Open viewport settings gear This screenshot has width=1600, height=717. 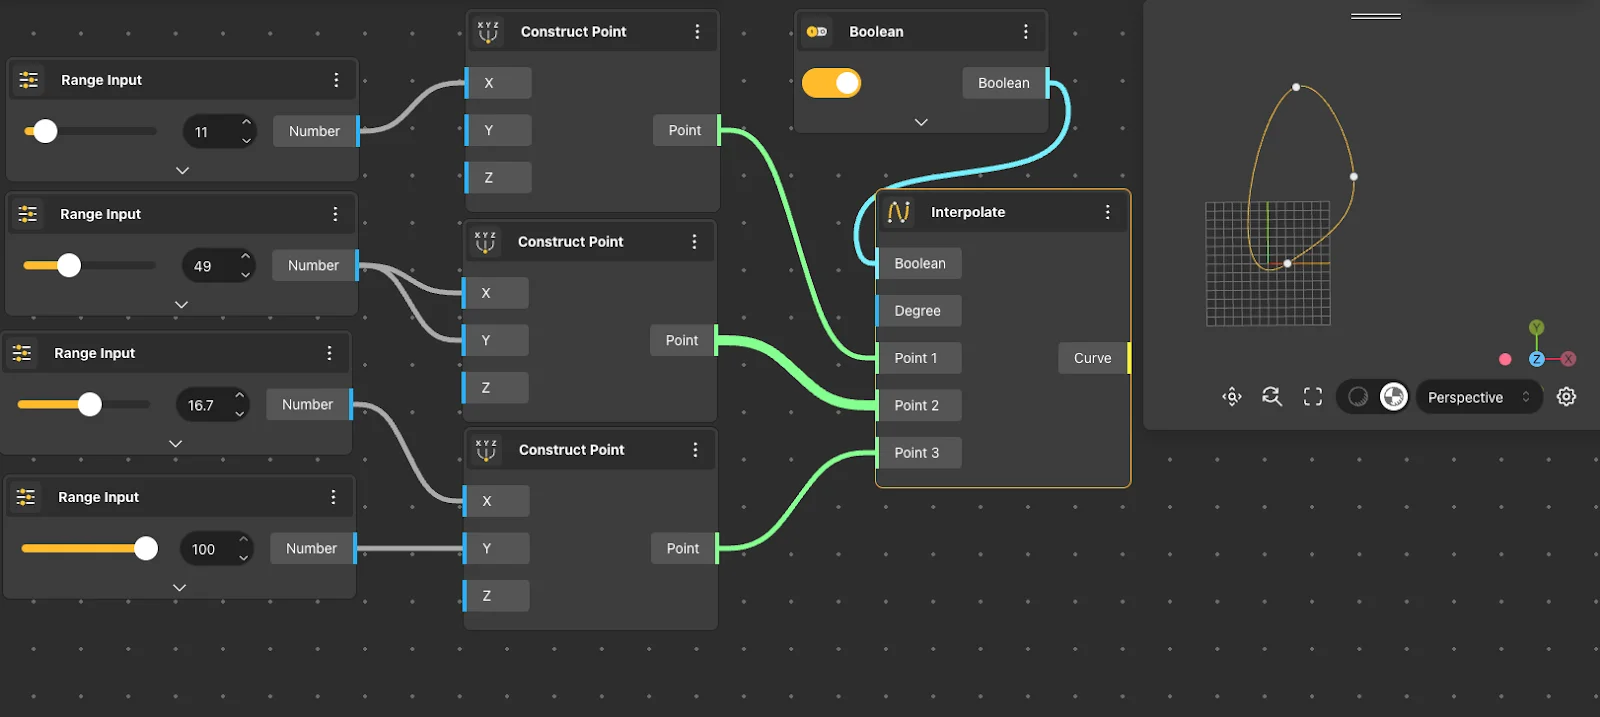1567,397
